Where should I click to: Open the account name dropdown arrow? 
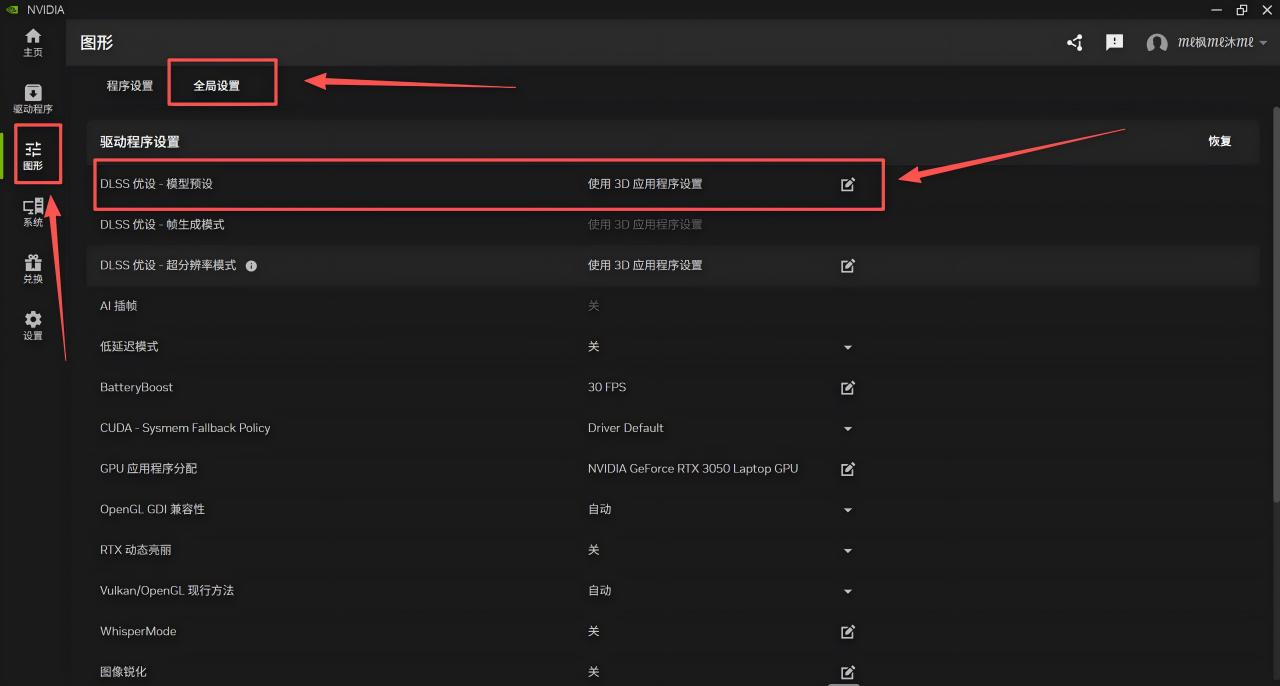coord(1263,43)
